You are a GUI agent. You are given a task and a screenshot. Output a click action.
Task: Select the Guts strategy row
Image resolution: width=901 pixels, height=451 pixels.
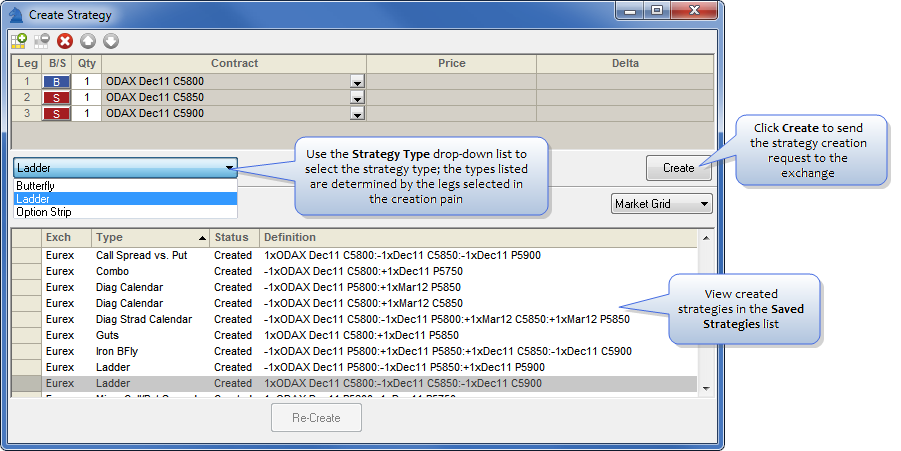click(x=355, y=336)
